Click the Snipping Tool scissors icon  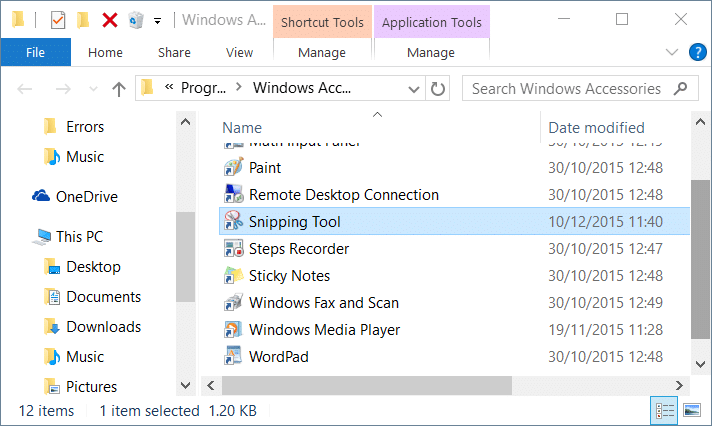[234, 221]
